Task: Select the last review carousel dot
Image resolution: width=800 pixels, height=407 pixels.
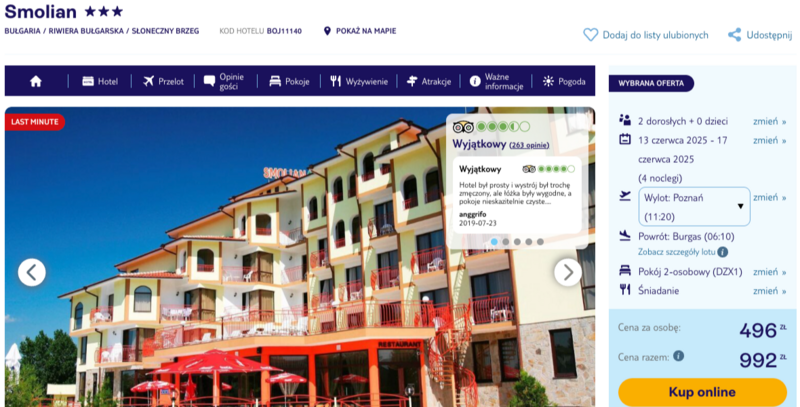Action: coord(540,242)
